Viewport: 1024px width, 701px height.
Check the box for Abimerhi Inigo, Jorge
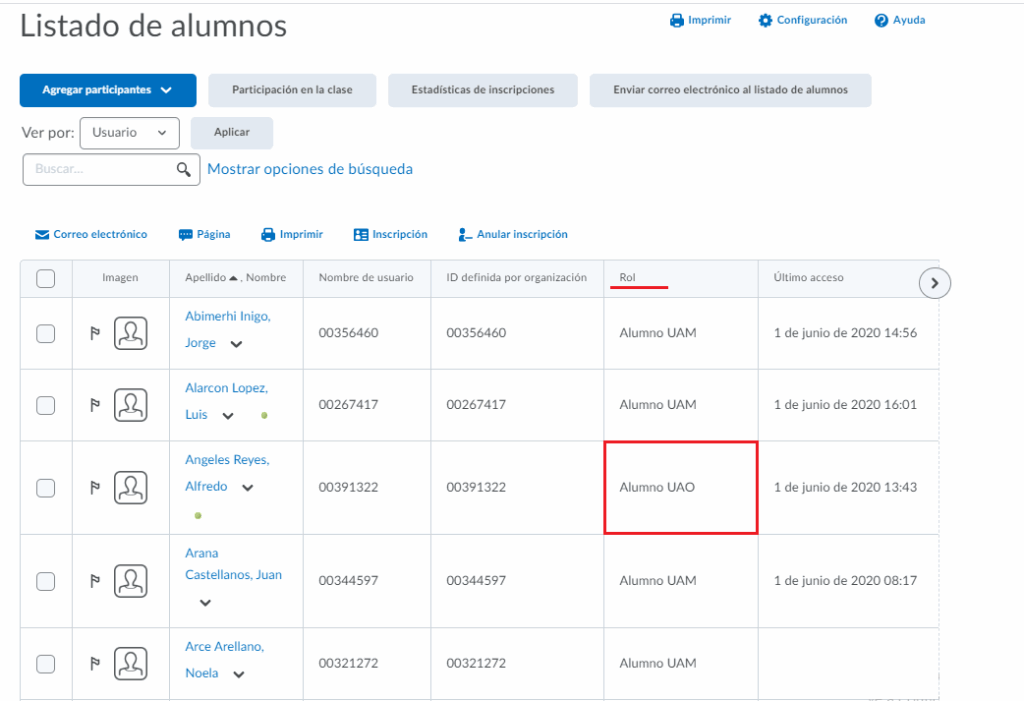(46, 334)
